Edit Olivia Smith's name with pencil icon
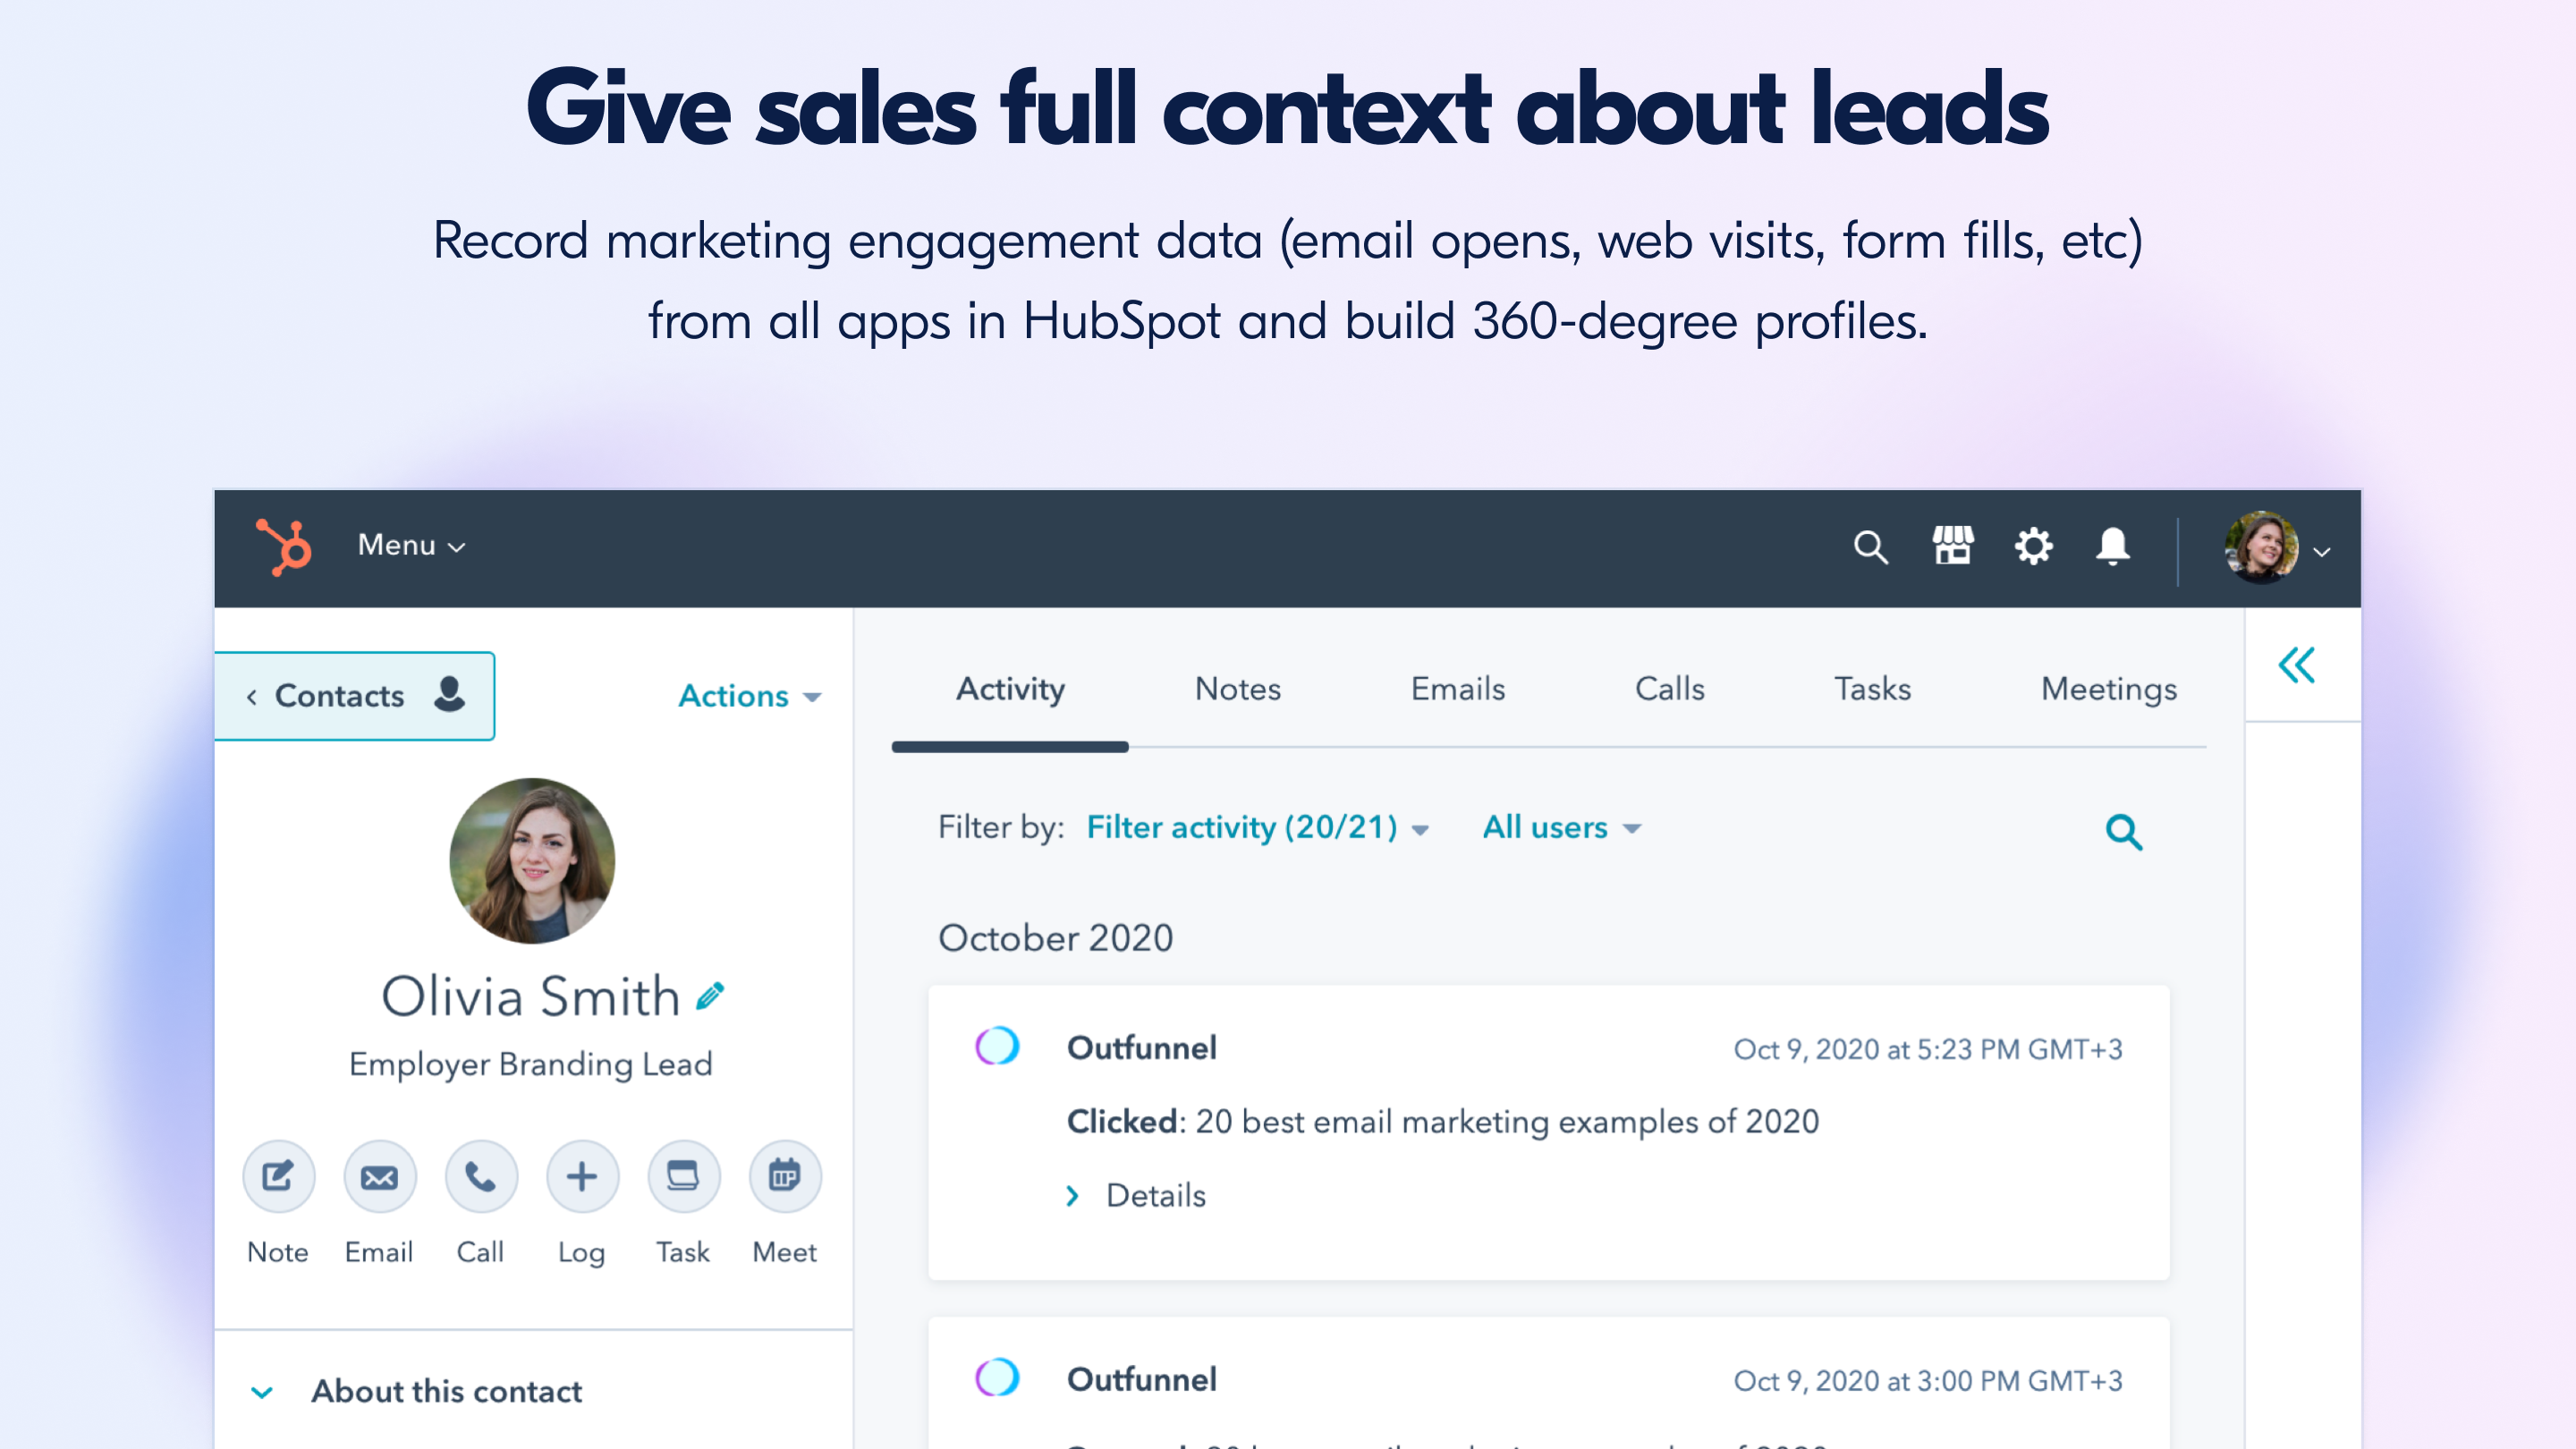 pyautogui.click(x=711, y=996)
